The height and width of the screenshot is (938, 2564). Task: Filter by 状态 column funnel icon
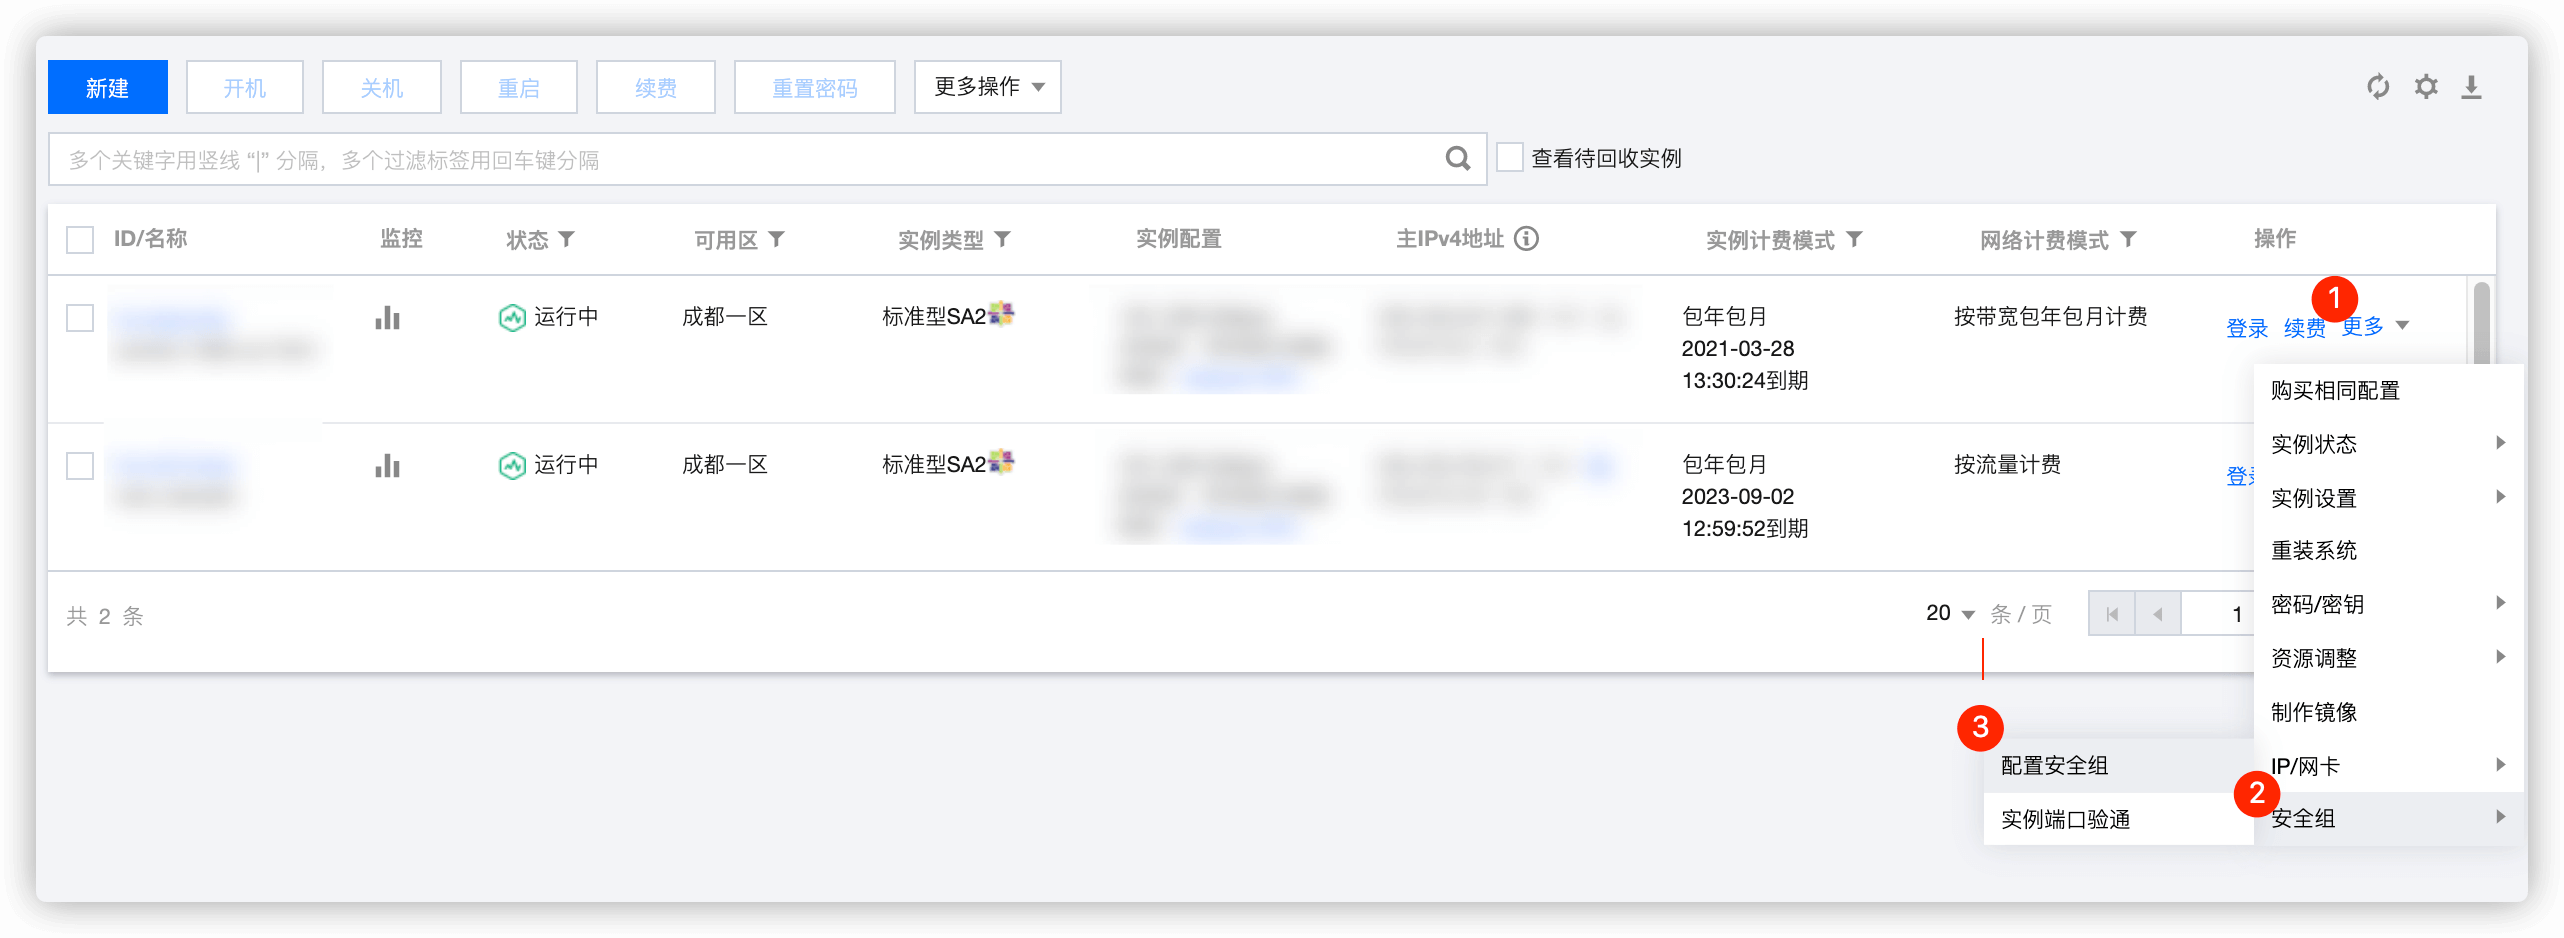[x=566, y=239]
